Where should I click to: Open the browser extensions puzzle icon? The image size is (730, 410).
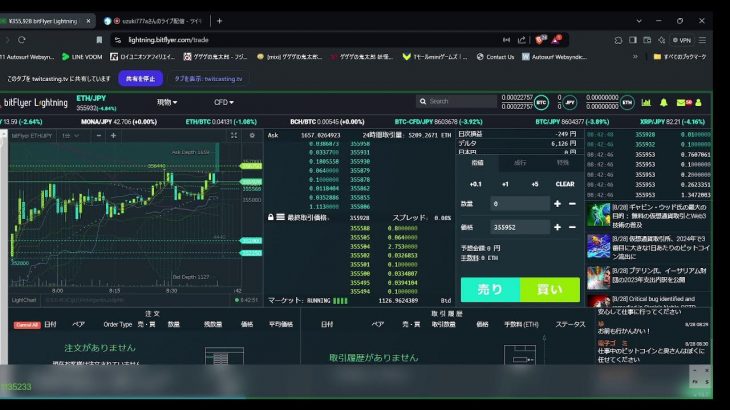(x=618, y=40)
